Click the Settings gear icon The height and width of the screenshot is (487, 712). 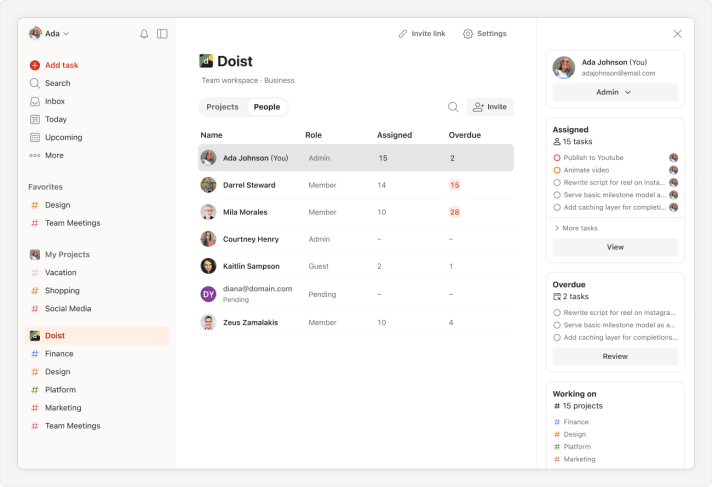click(468, 34)
